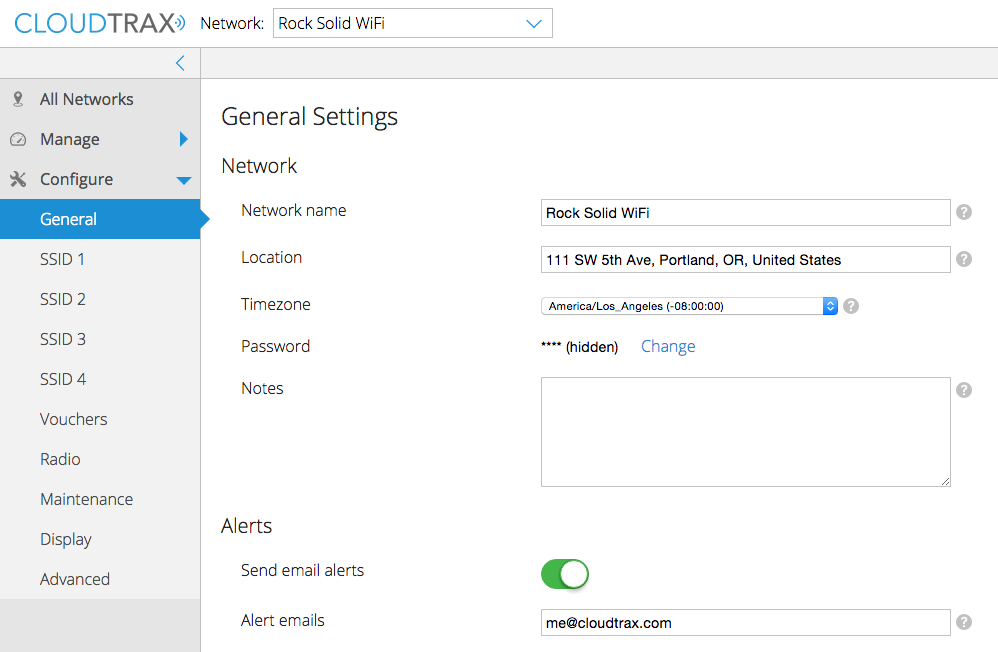
Task: Click help icon beside Notes box
Action: tap(964, 390)
